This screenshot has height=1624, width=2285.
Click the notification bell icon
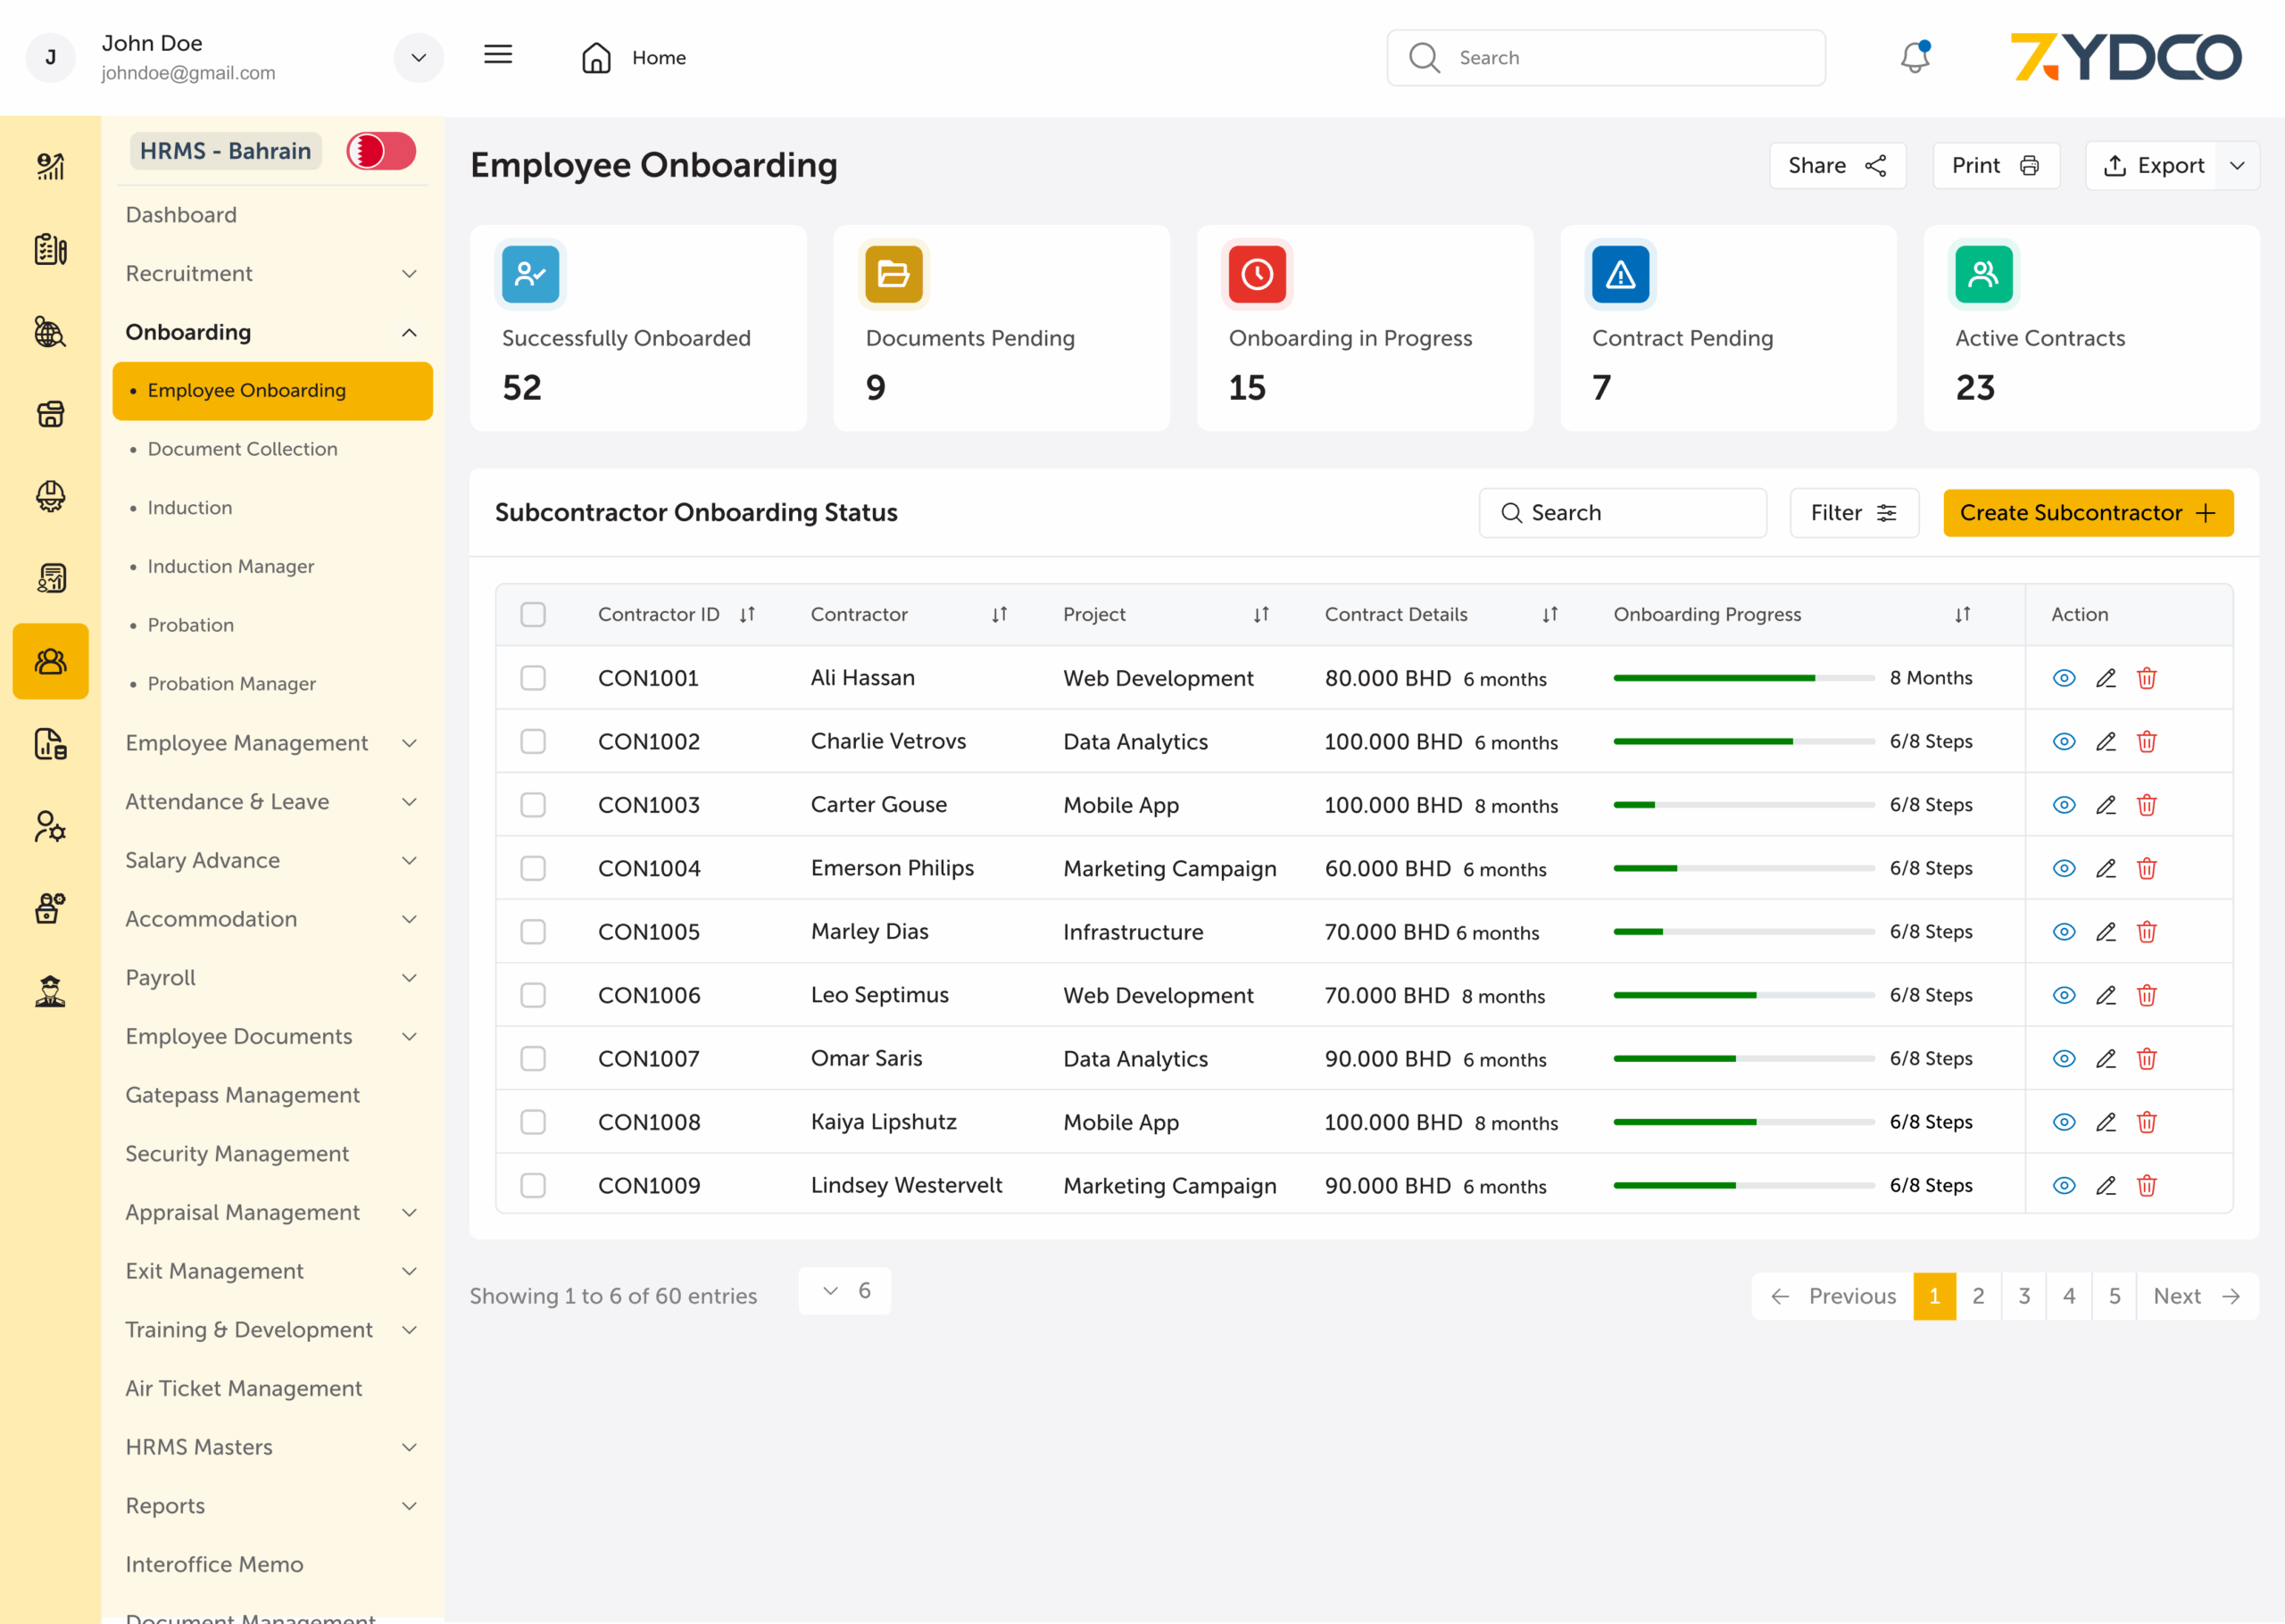coord(1914,57)
